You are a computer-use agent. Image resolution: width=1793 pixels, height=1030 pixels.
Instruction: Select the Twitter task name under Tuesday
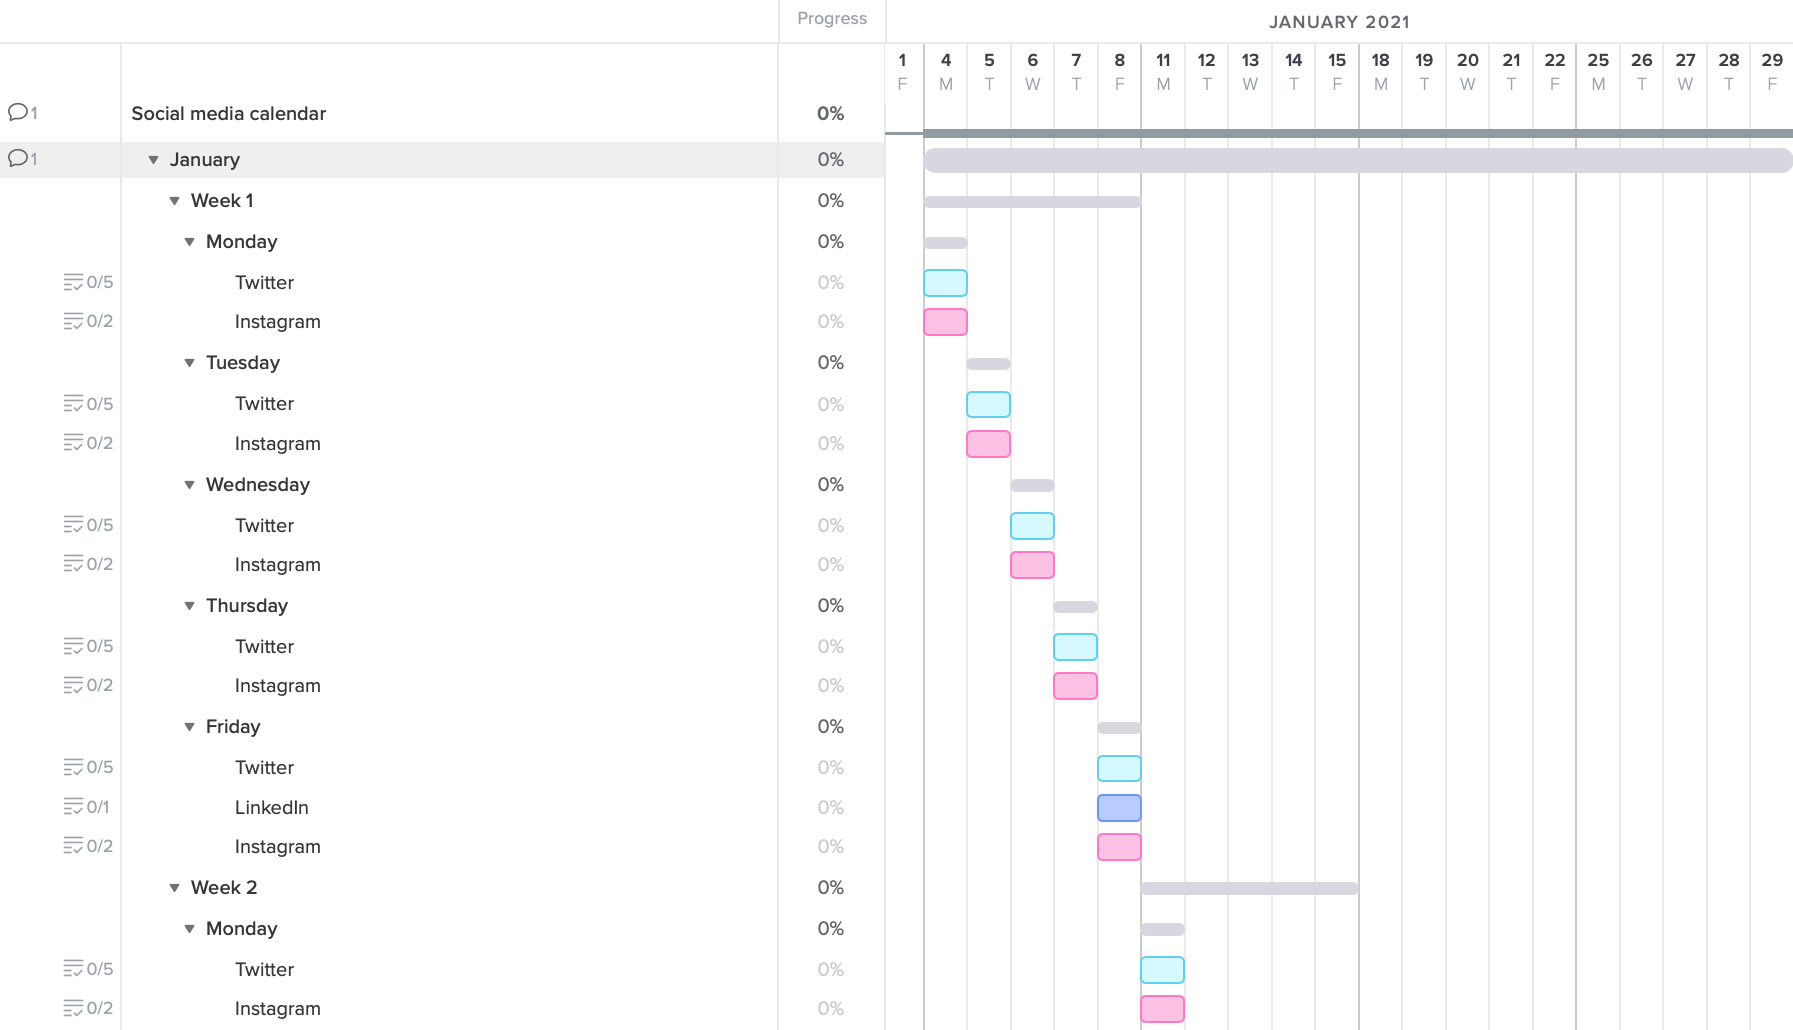[x=264, y=403]
